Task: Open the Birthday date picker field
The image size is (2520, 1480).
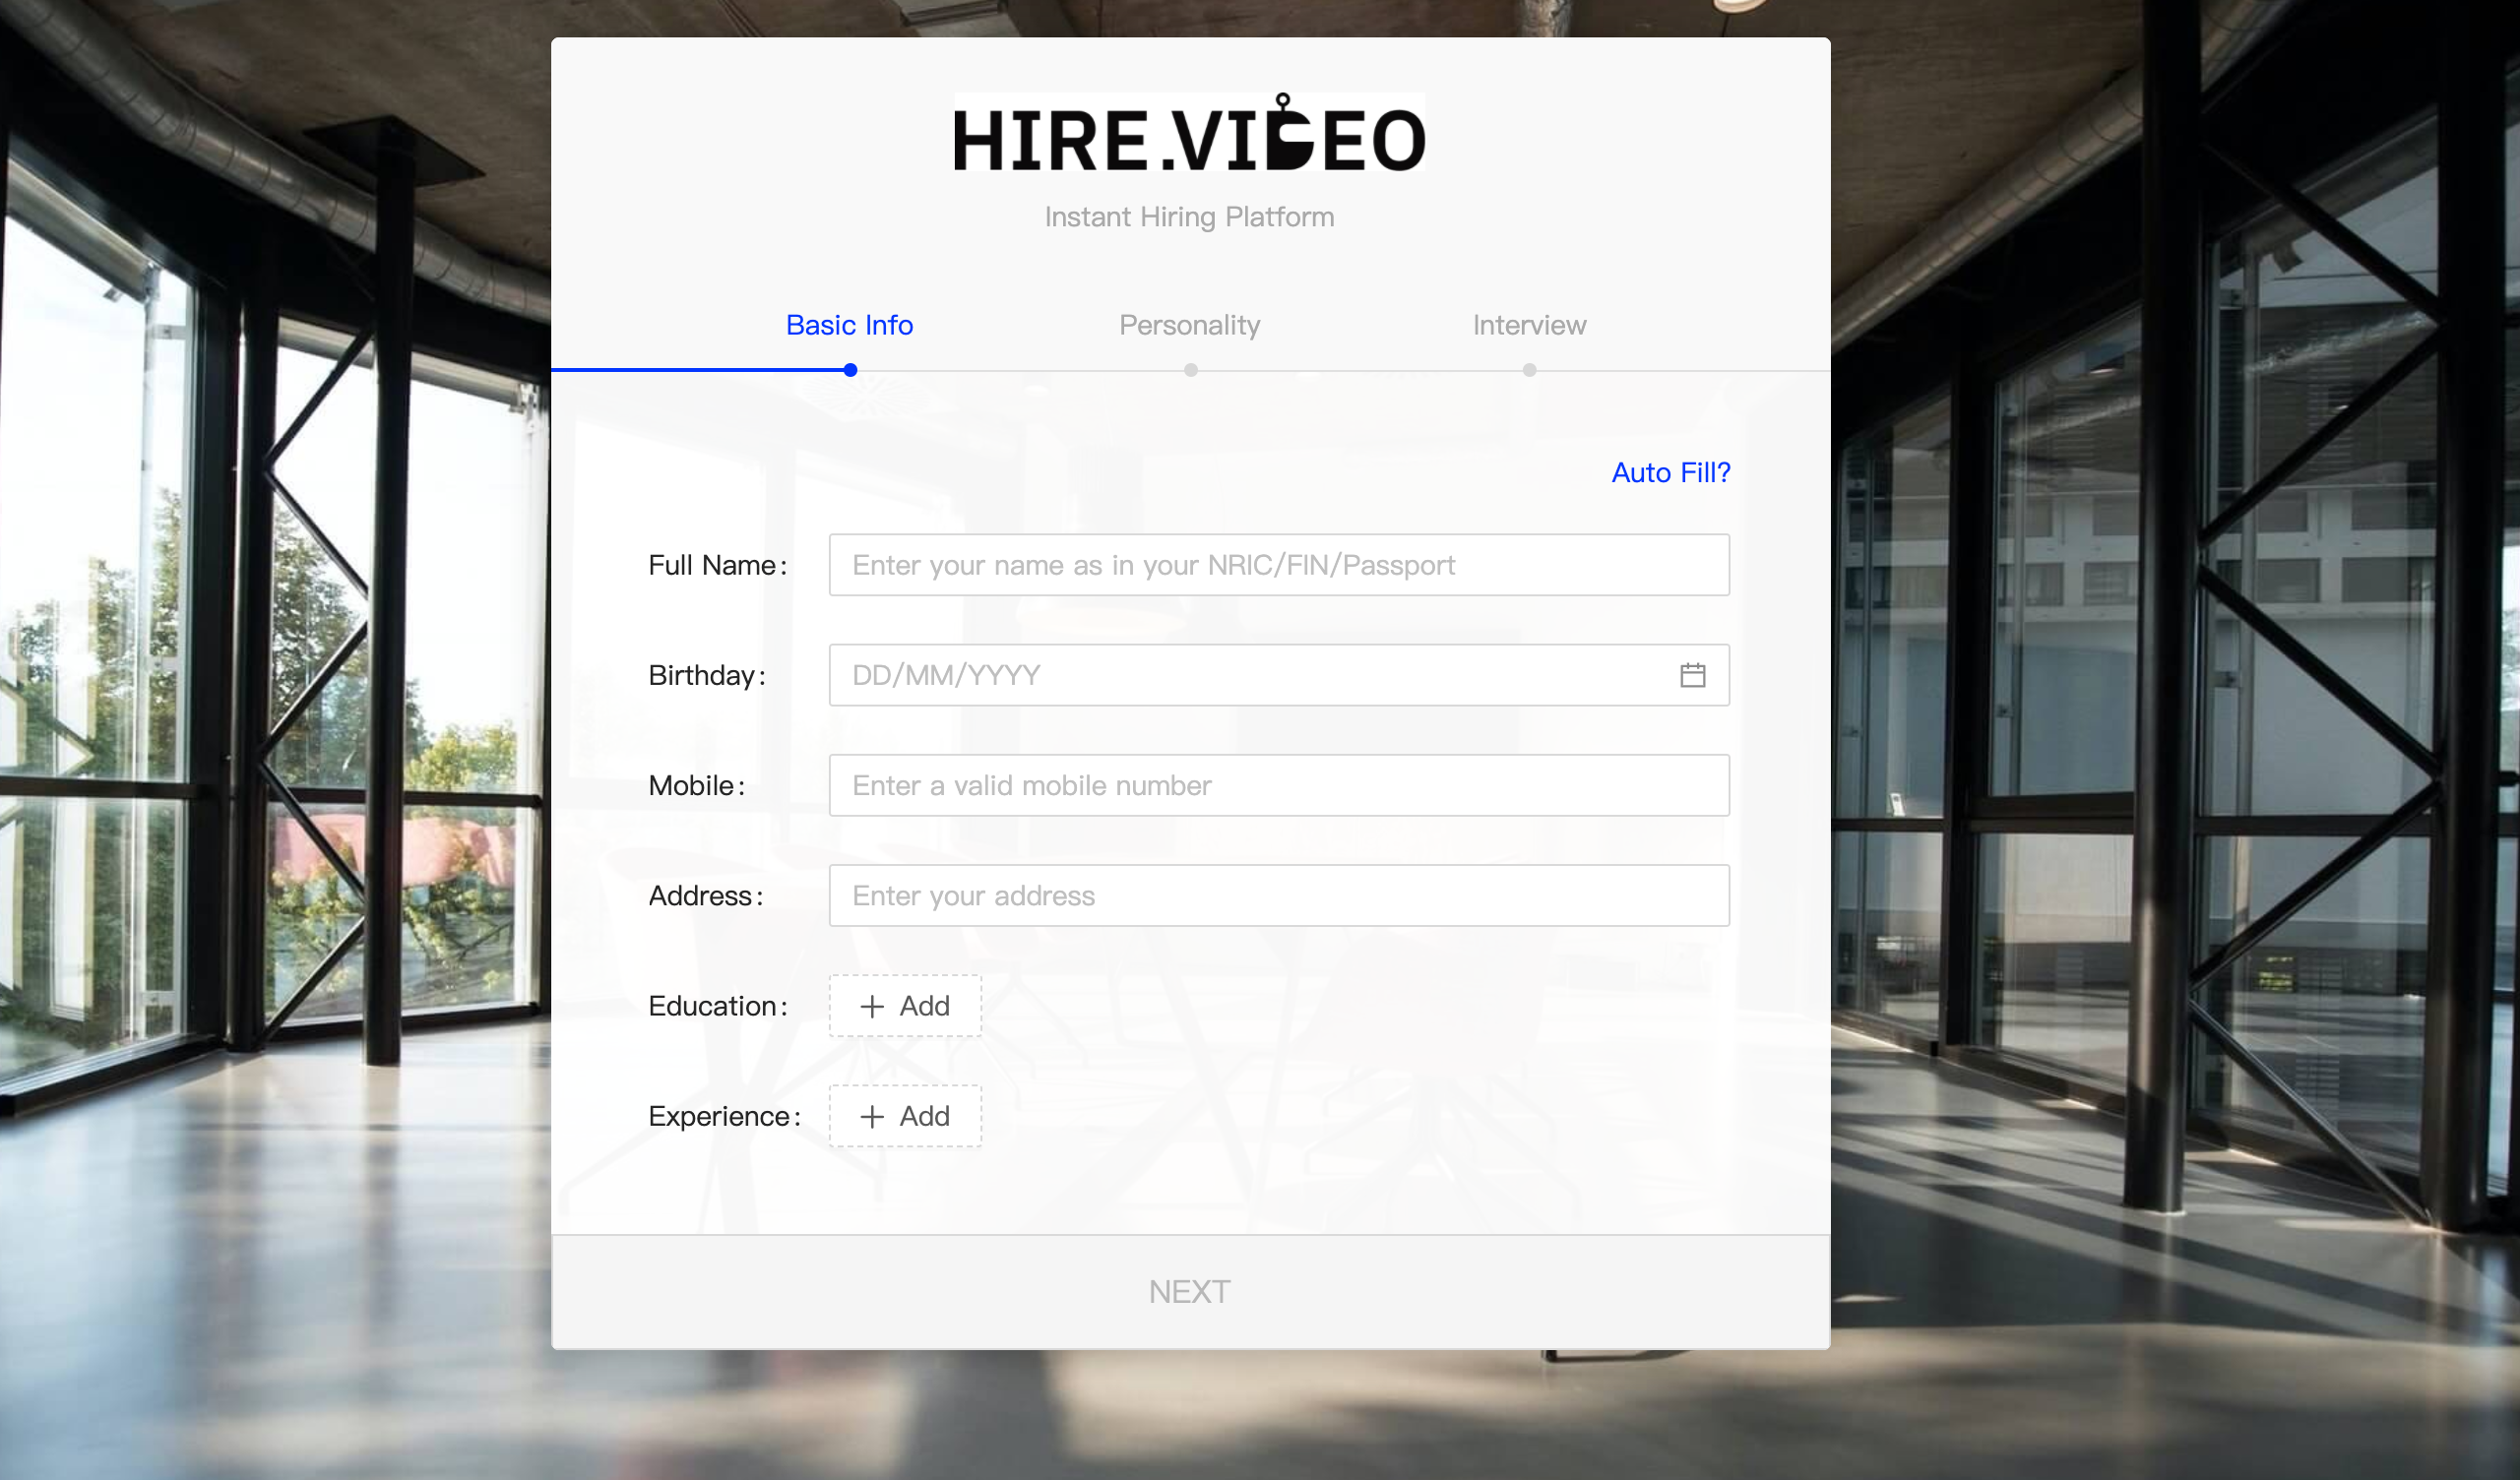Action: pyautogui.click(x=1250, y=675)
